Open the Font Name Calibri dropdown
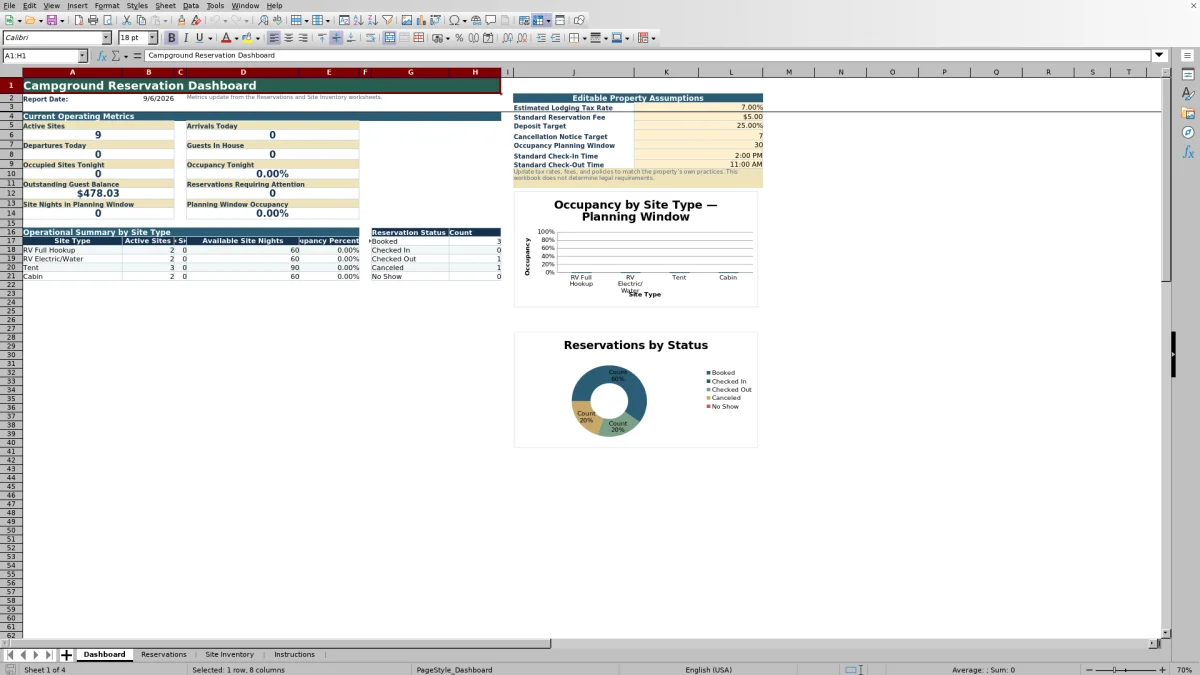 click(x=106, y=38)
